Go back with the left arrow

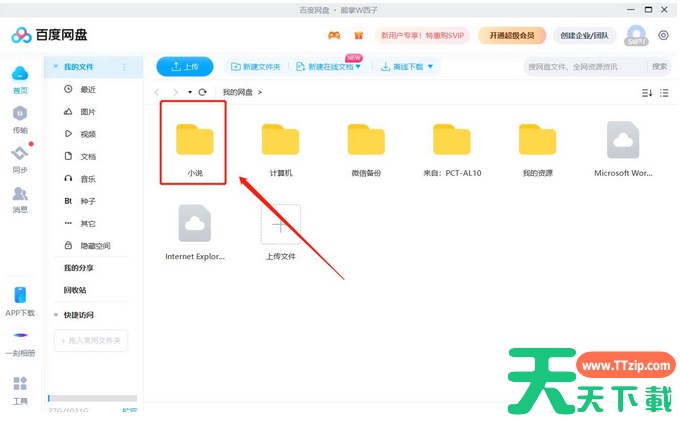tap(157, 92)
